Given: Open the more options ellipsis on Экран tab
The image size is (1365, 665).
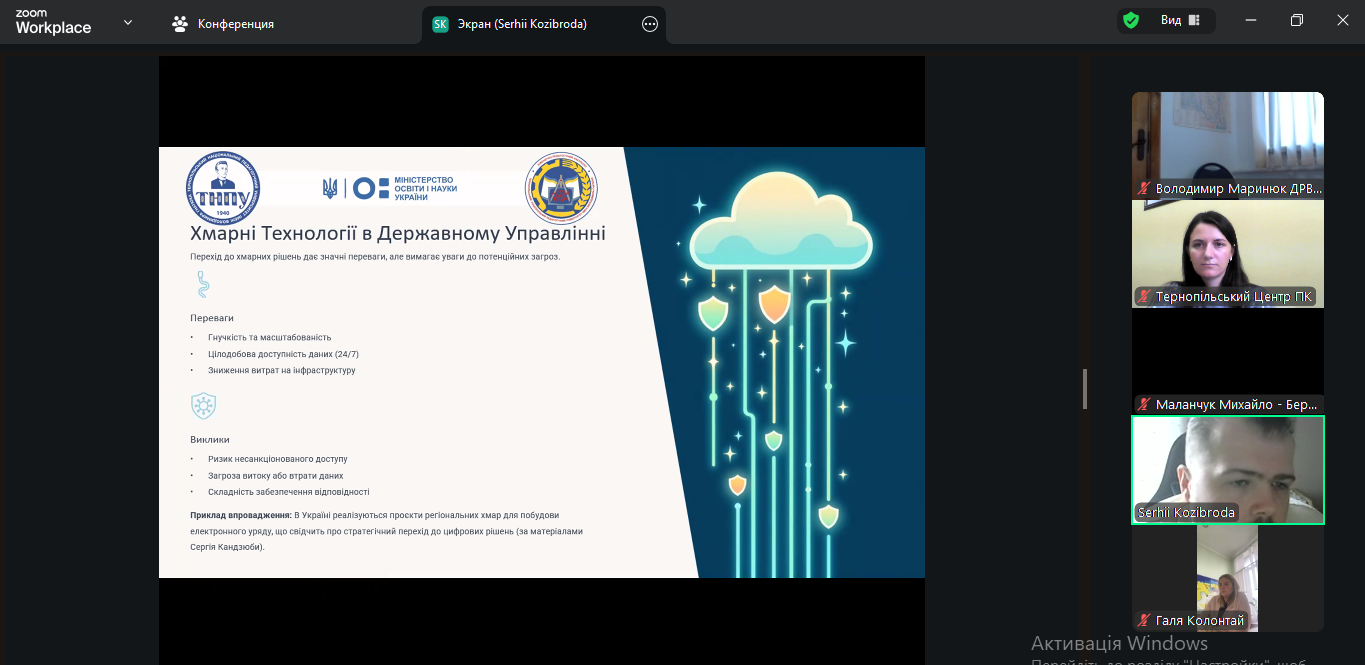Looking at the screenshot, I should coord(650,24).
